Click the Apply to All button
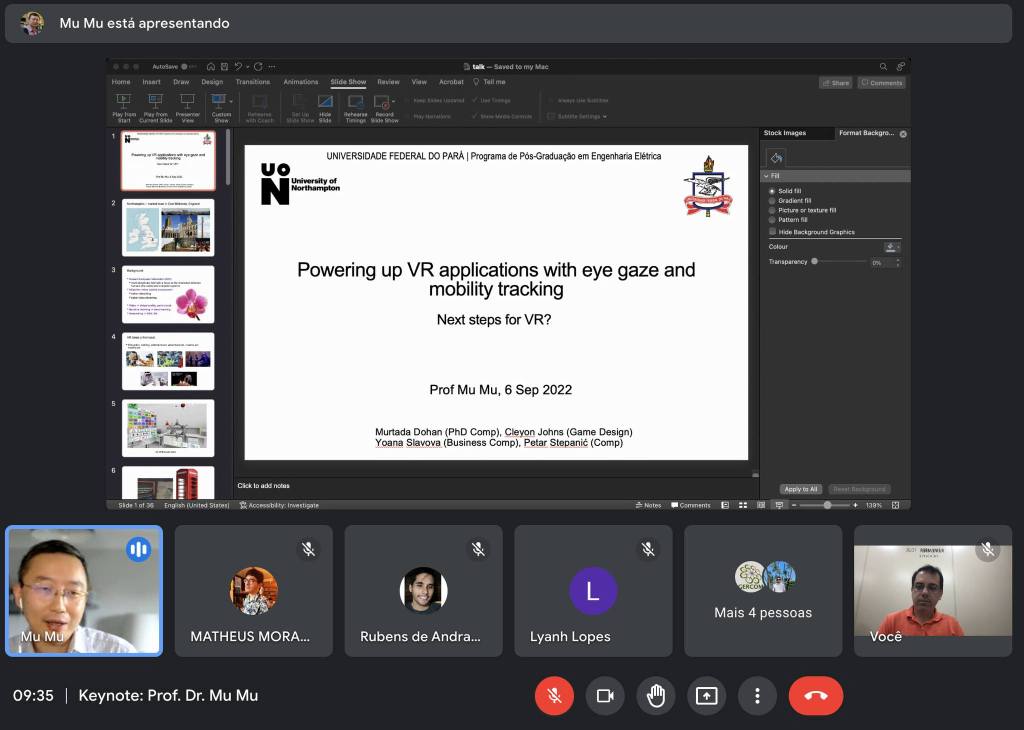Viewport: 1024px width, 730px height. pos(801,489)
